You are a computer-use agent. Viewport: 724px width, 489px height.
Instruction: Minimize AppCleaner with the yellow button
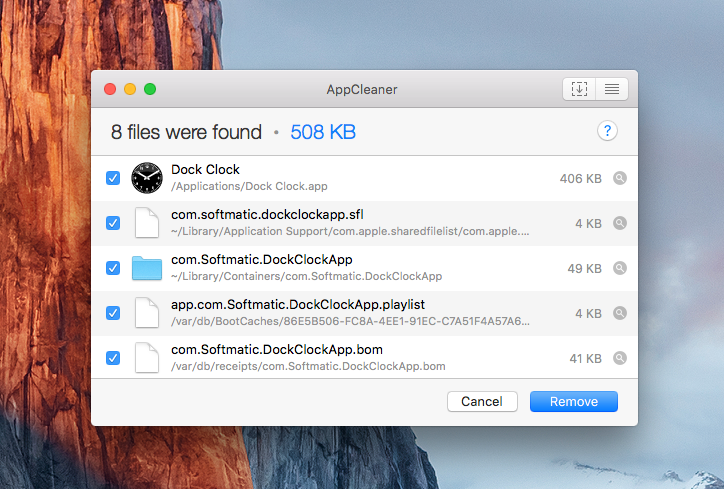click(x=130, y=89)
